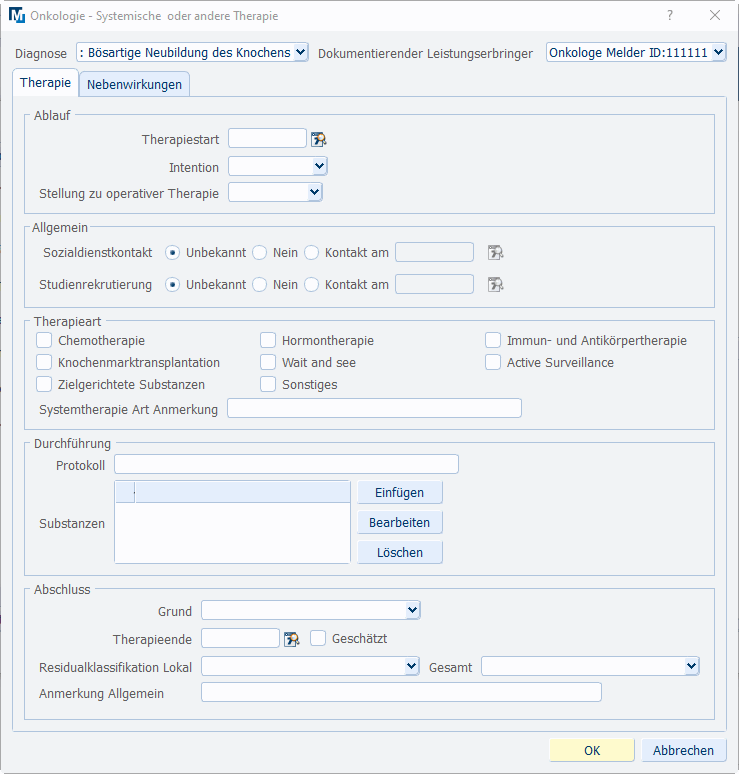The width and height of the screenshot is (739, 774).
Task: Select the Therapie tab
Action: [45, 83]
